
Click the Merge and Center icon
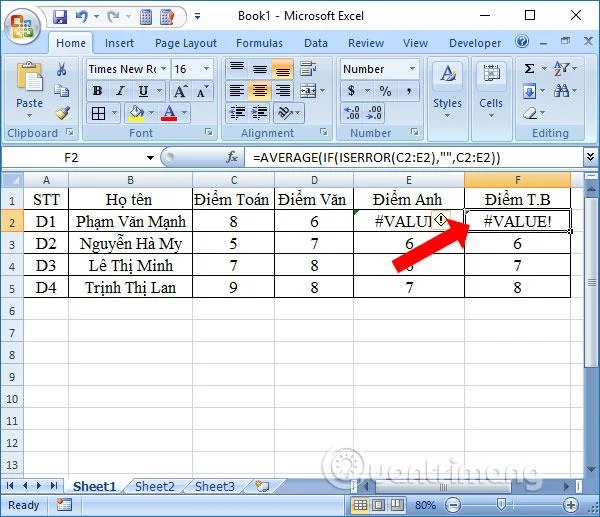(x=308, y=91)
